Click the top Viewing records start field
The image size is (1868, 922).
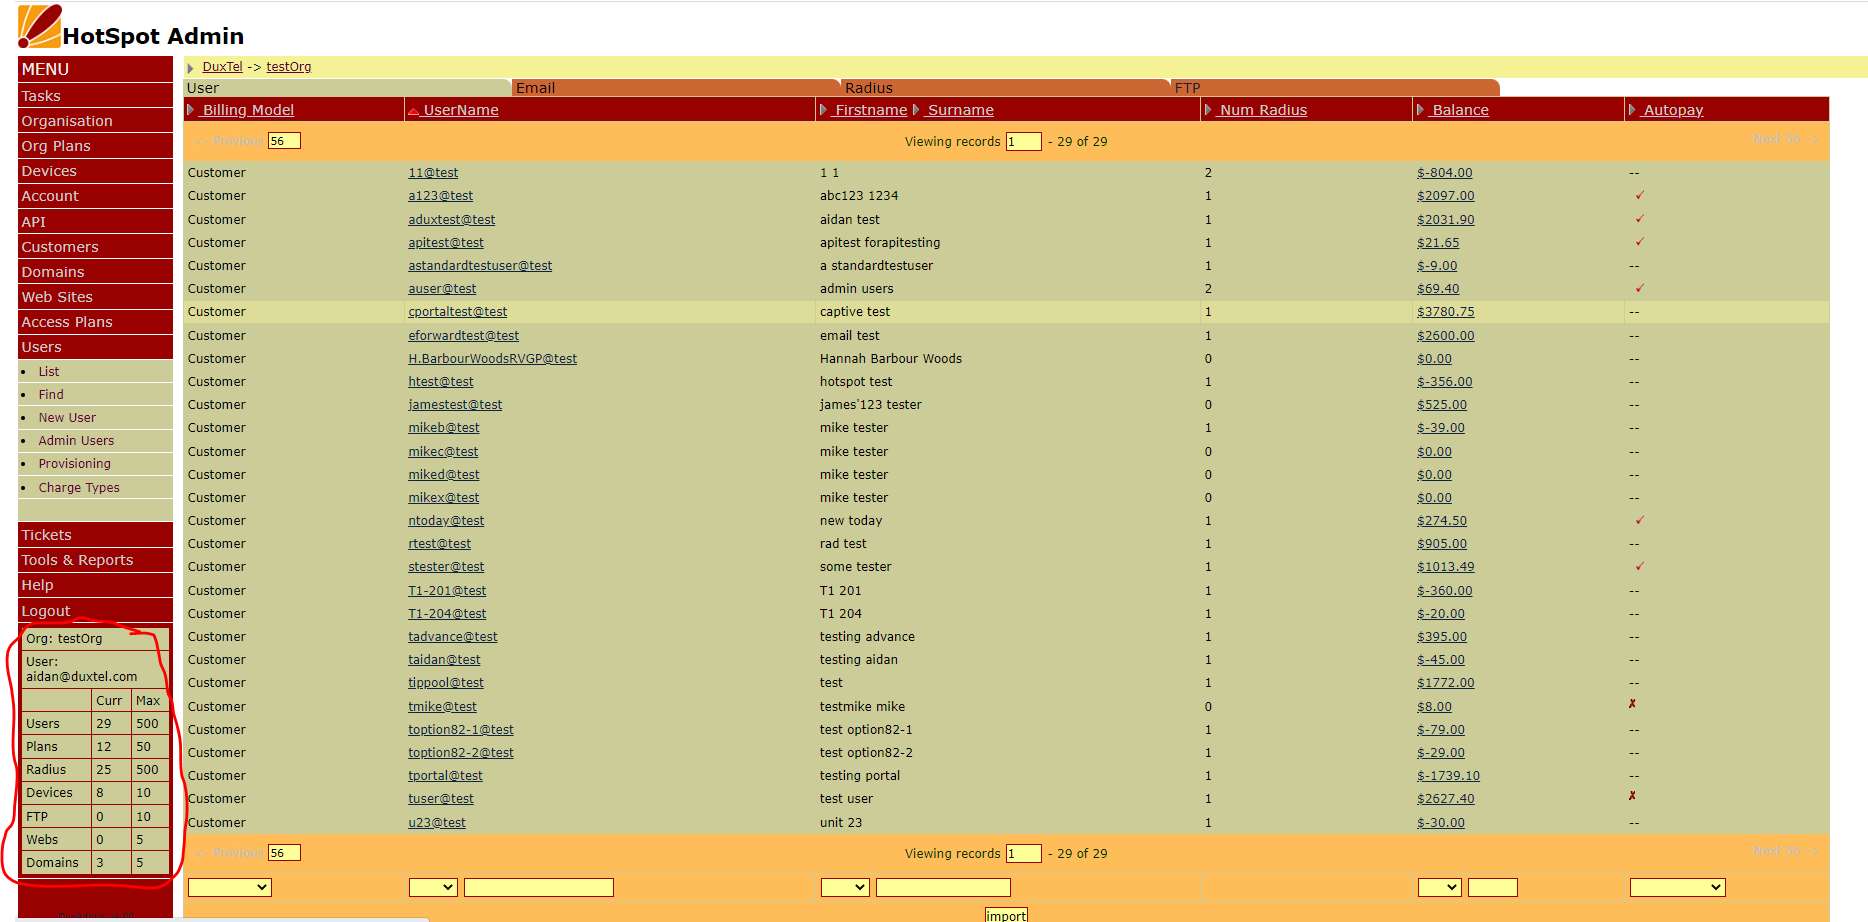click(1024, 142)
